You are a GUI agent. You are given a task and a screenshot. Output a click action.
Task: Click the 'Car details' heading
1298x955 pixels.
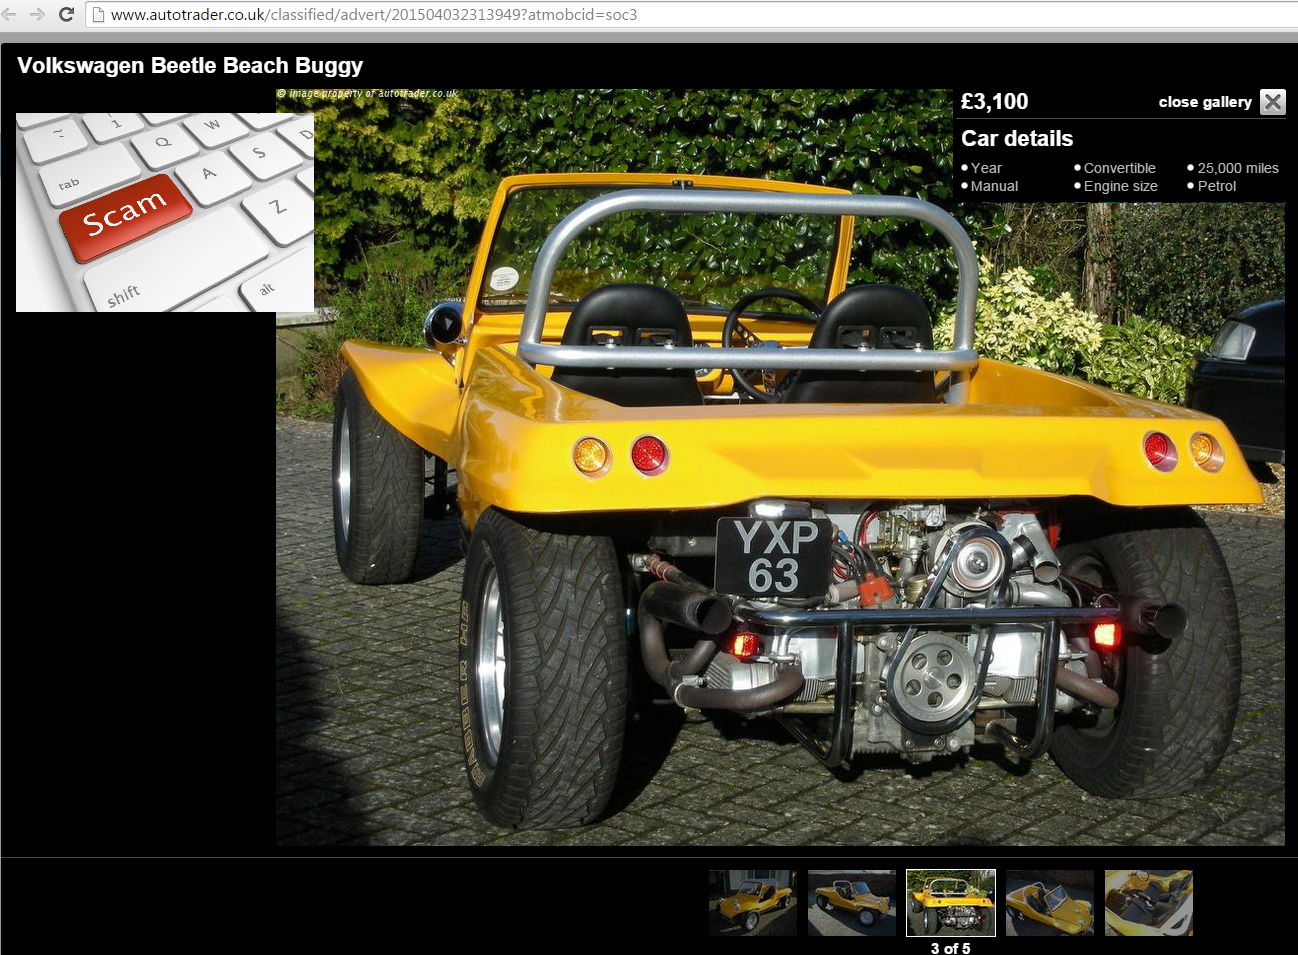[x=1017, y=139]
